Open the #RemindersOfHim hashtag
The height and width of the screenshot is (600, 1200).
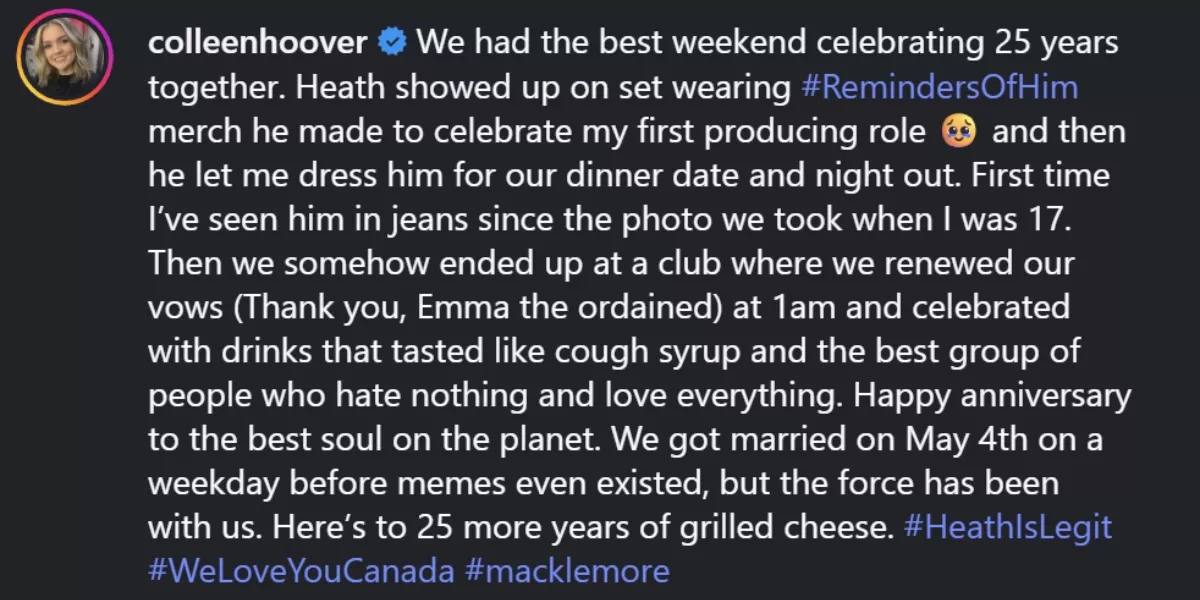click(x=939, y=87)
